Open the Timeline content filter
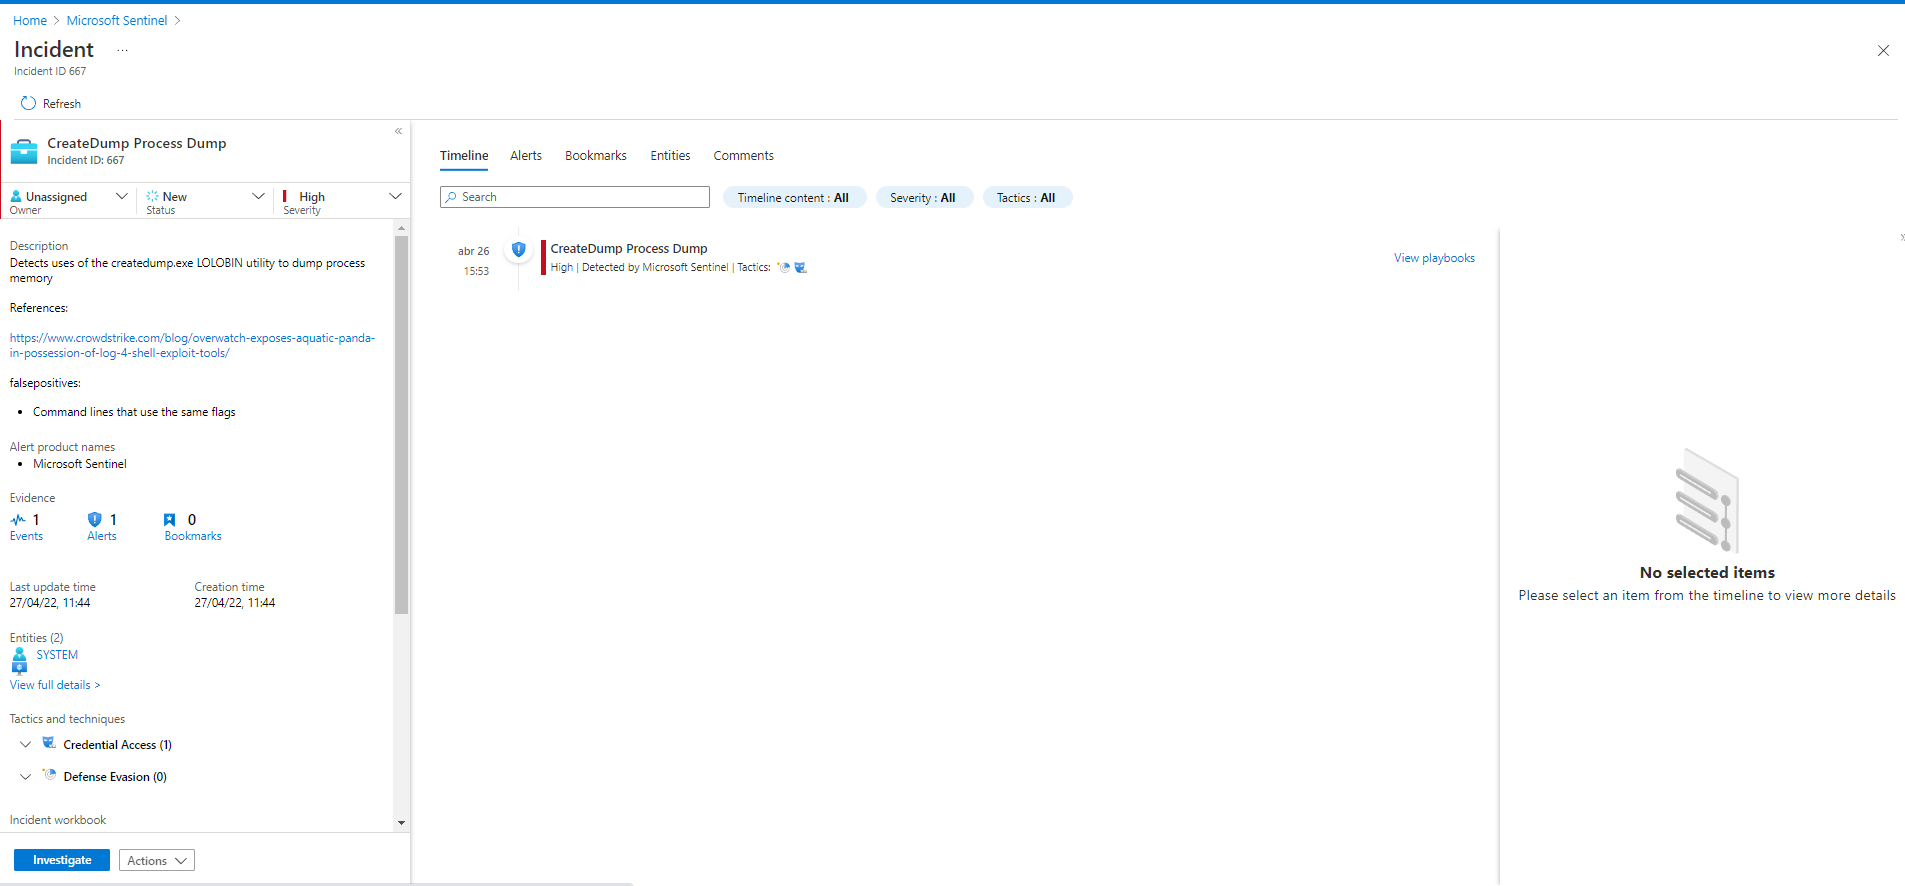Viewport: 1905px width, 886px height. tap(793, 198)
